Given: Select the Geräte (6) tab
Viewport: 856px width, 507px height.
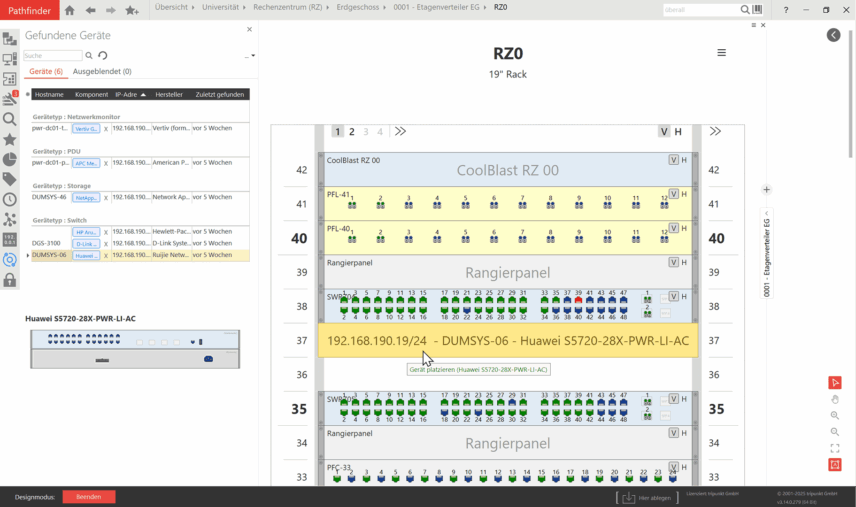Looking at the screenshot, I should [x=46, y=72].
